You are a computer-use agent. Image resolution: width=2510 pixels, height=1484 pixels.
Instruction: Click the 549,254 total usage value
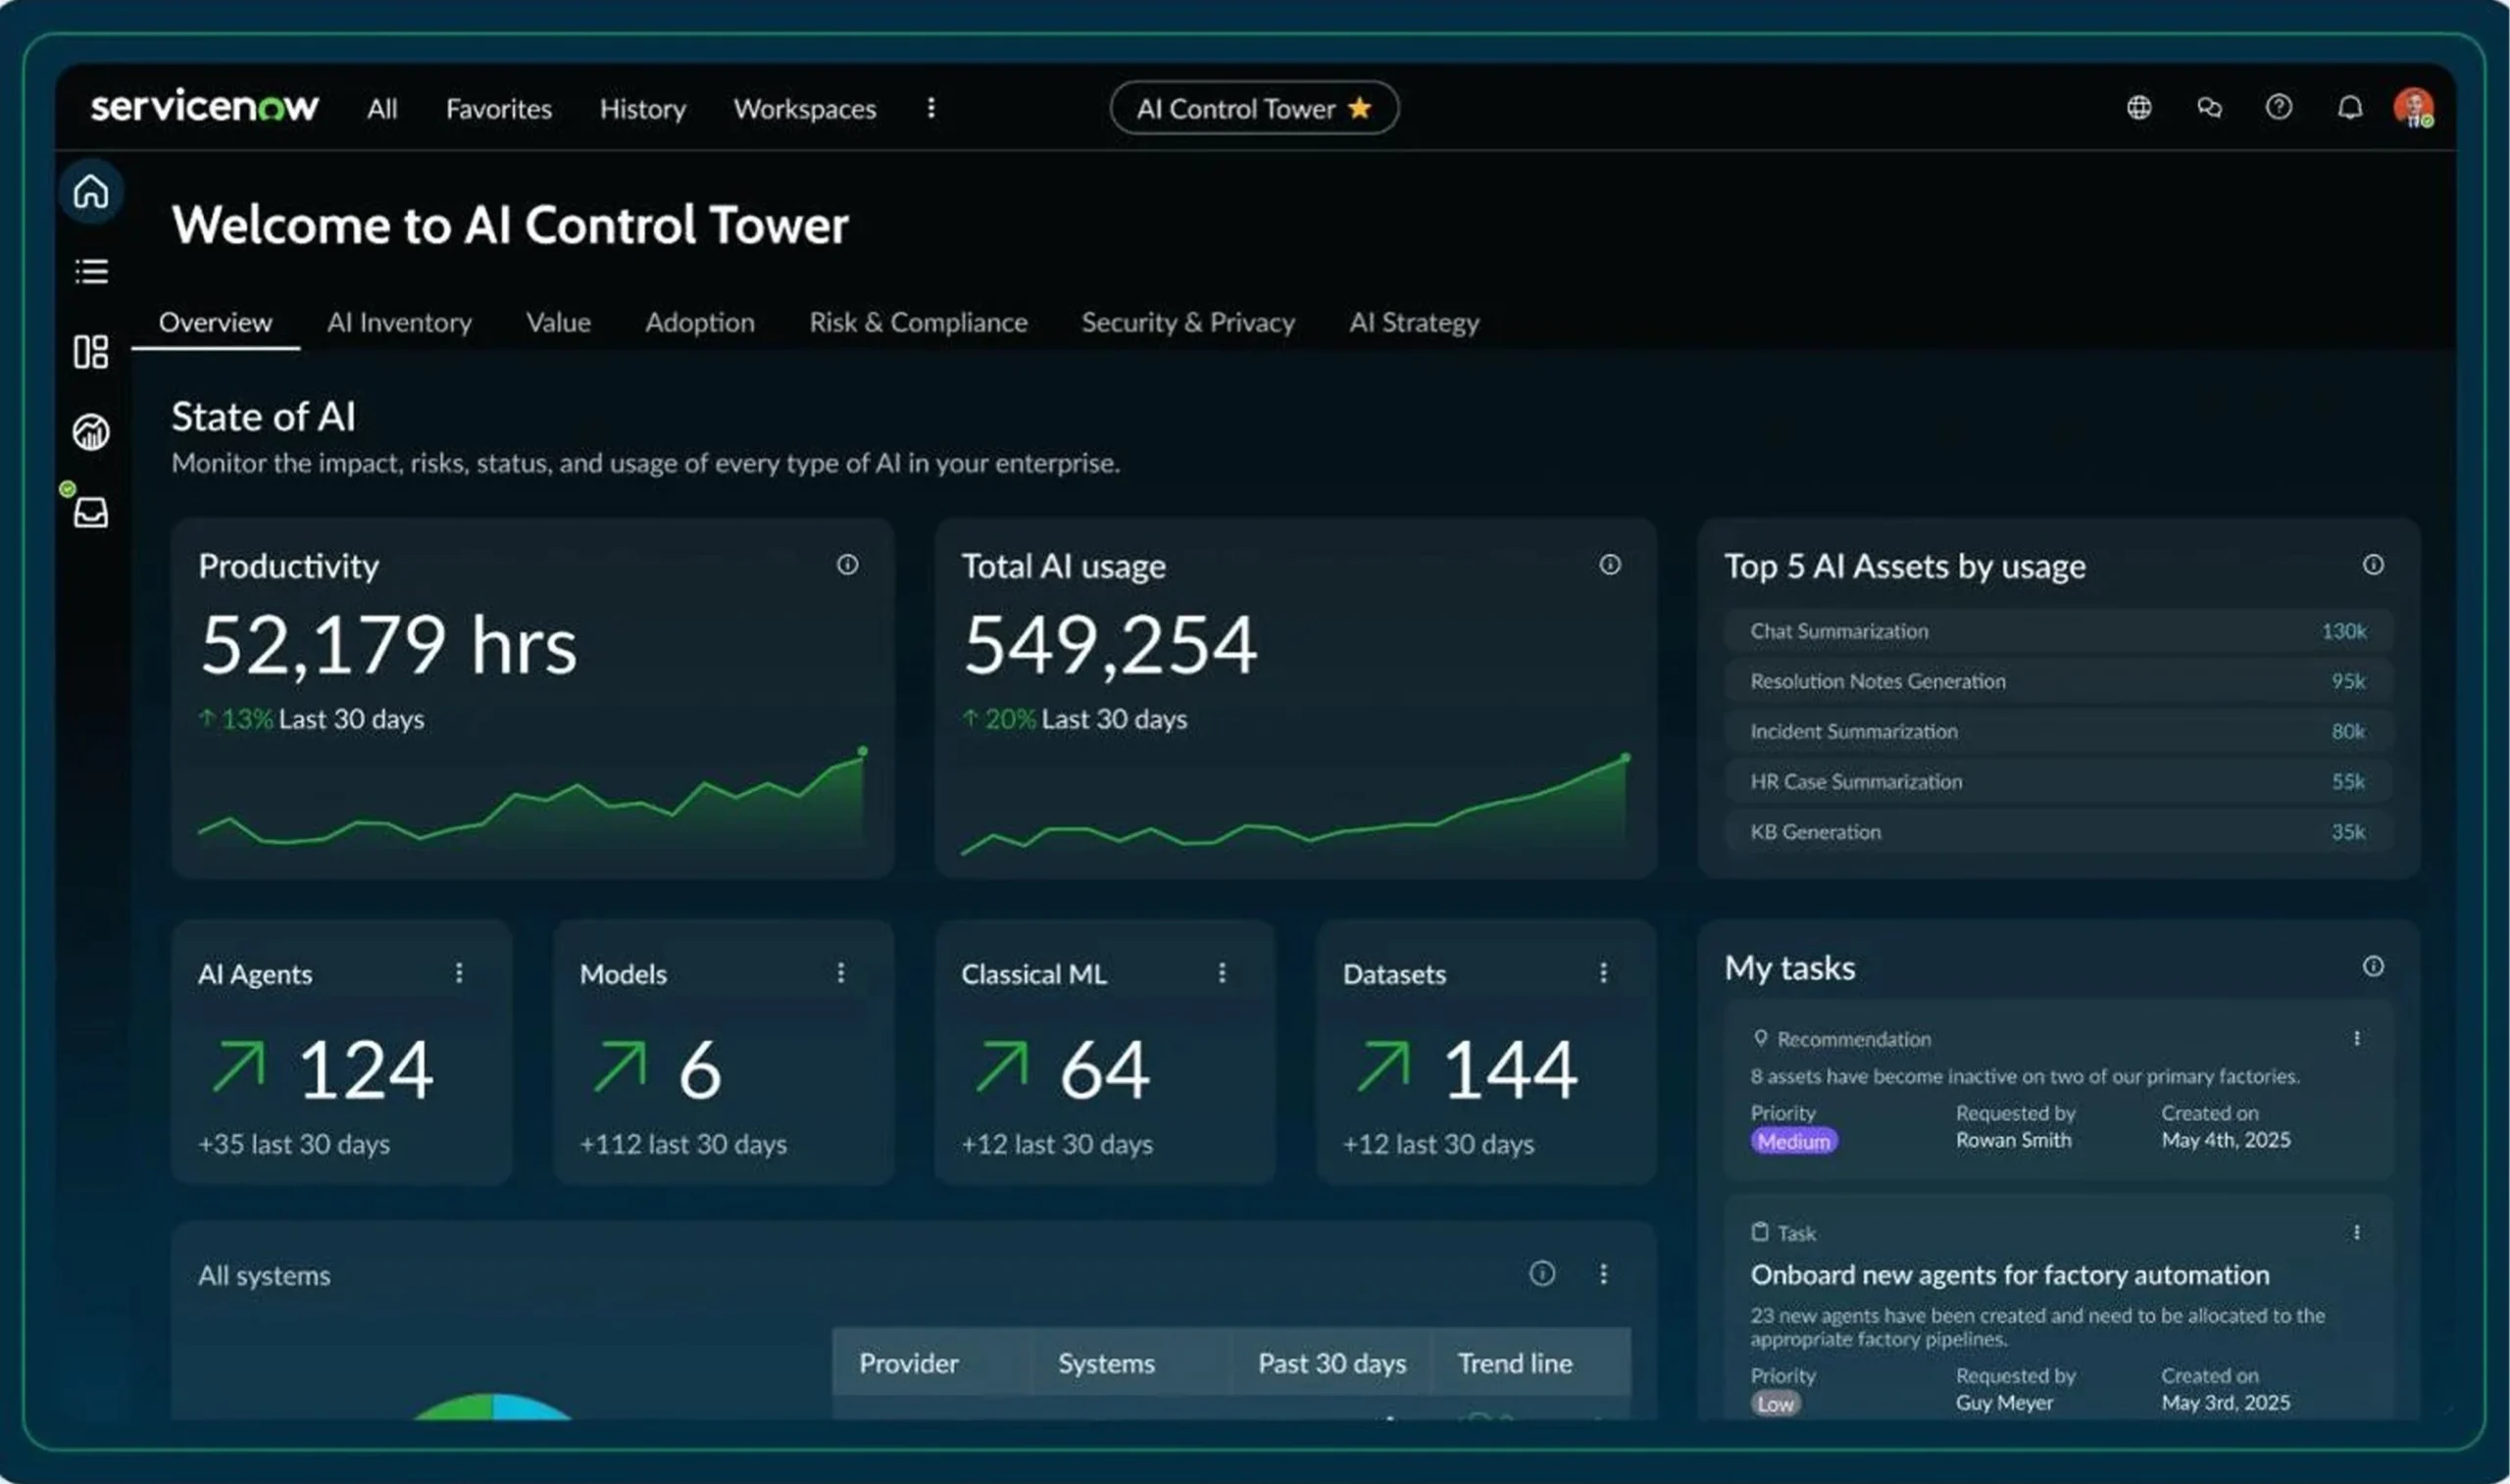pos(1109,645)
